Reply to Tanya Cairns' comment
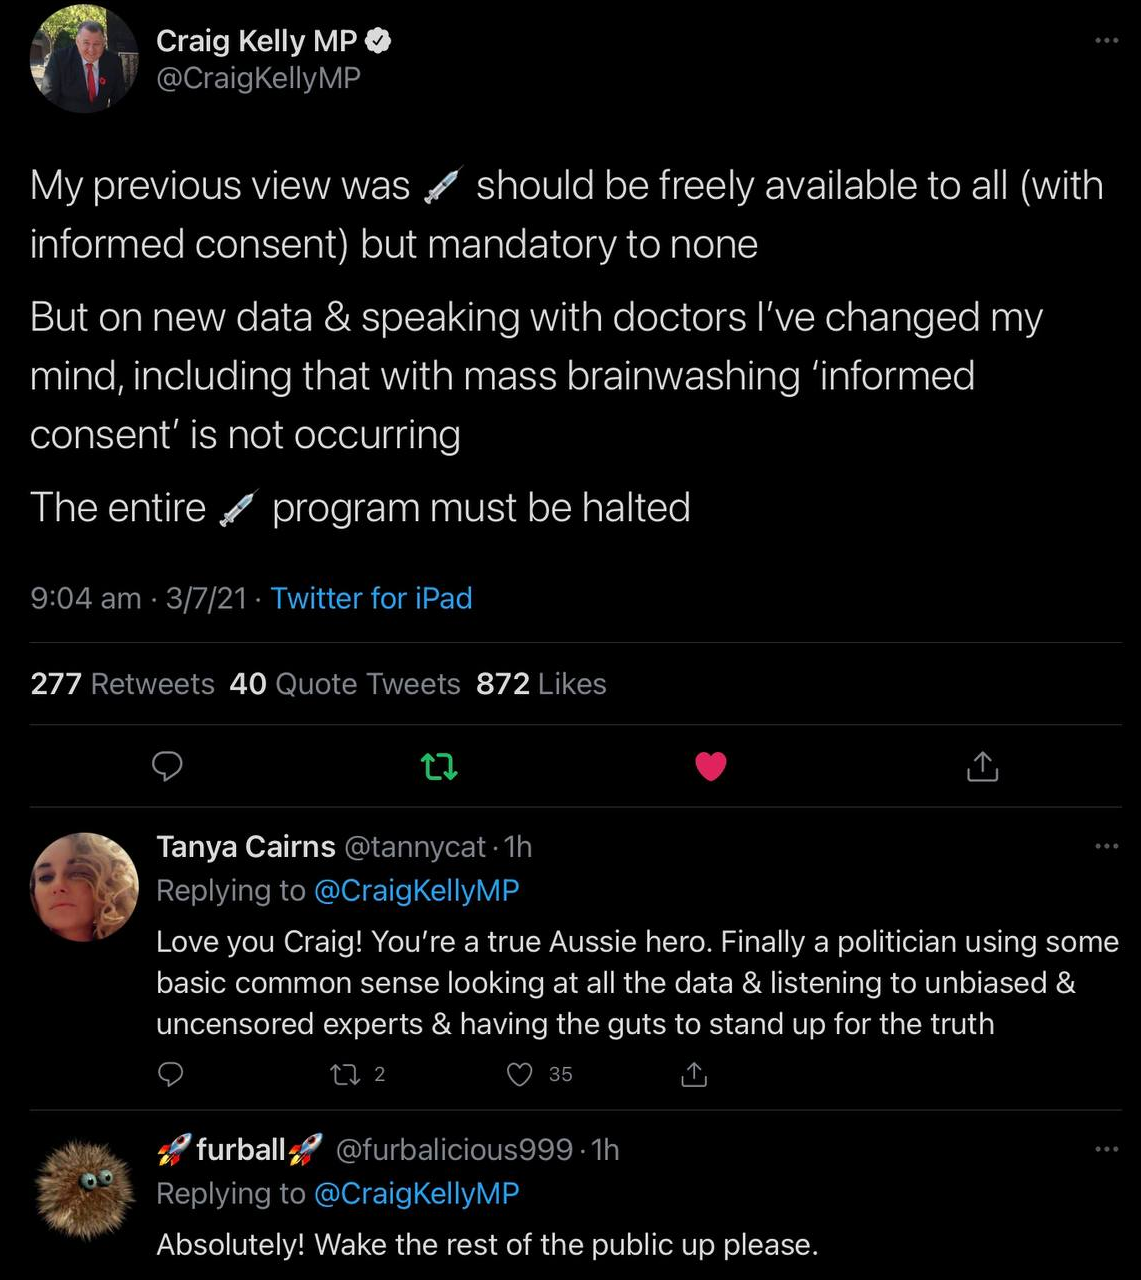Screen dimensions: 1141x1280 point(171,1074)
